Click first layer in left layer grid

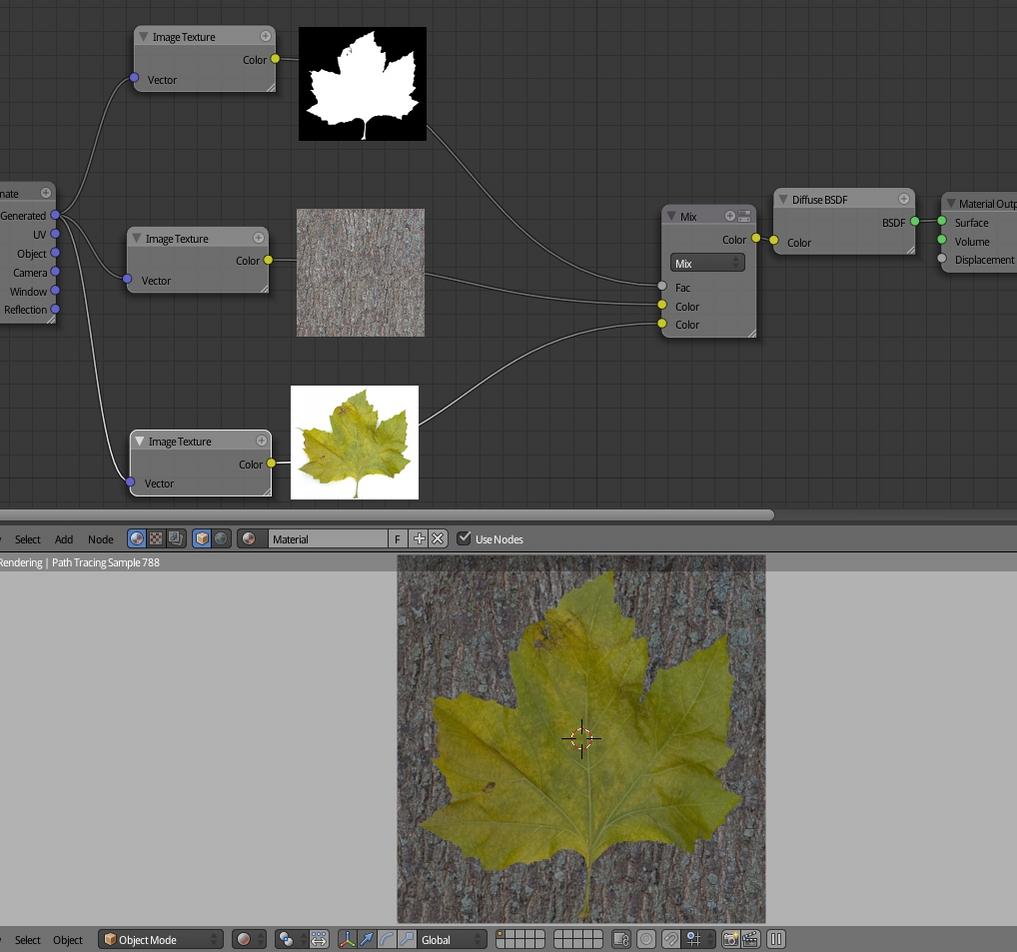[x=500, y=934]
